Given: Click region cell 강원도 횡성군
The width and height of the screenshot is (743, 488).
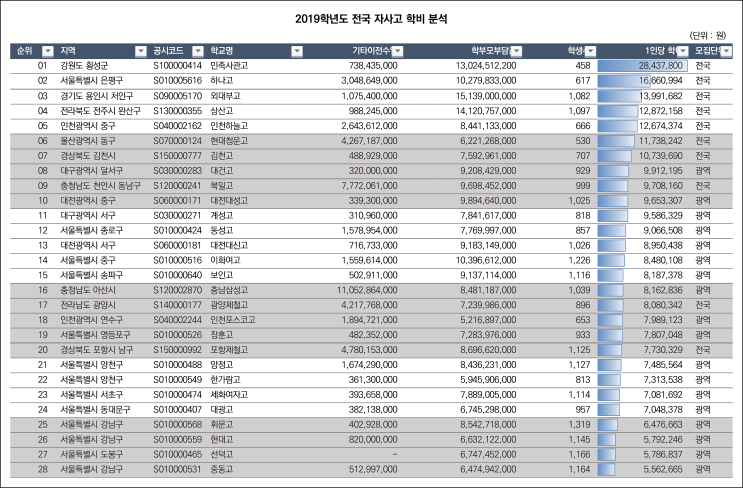Looking at the screenshot, I should pos(84,66).
